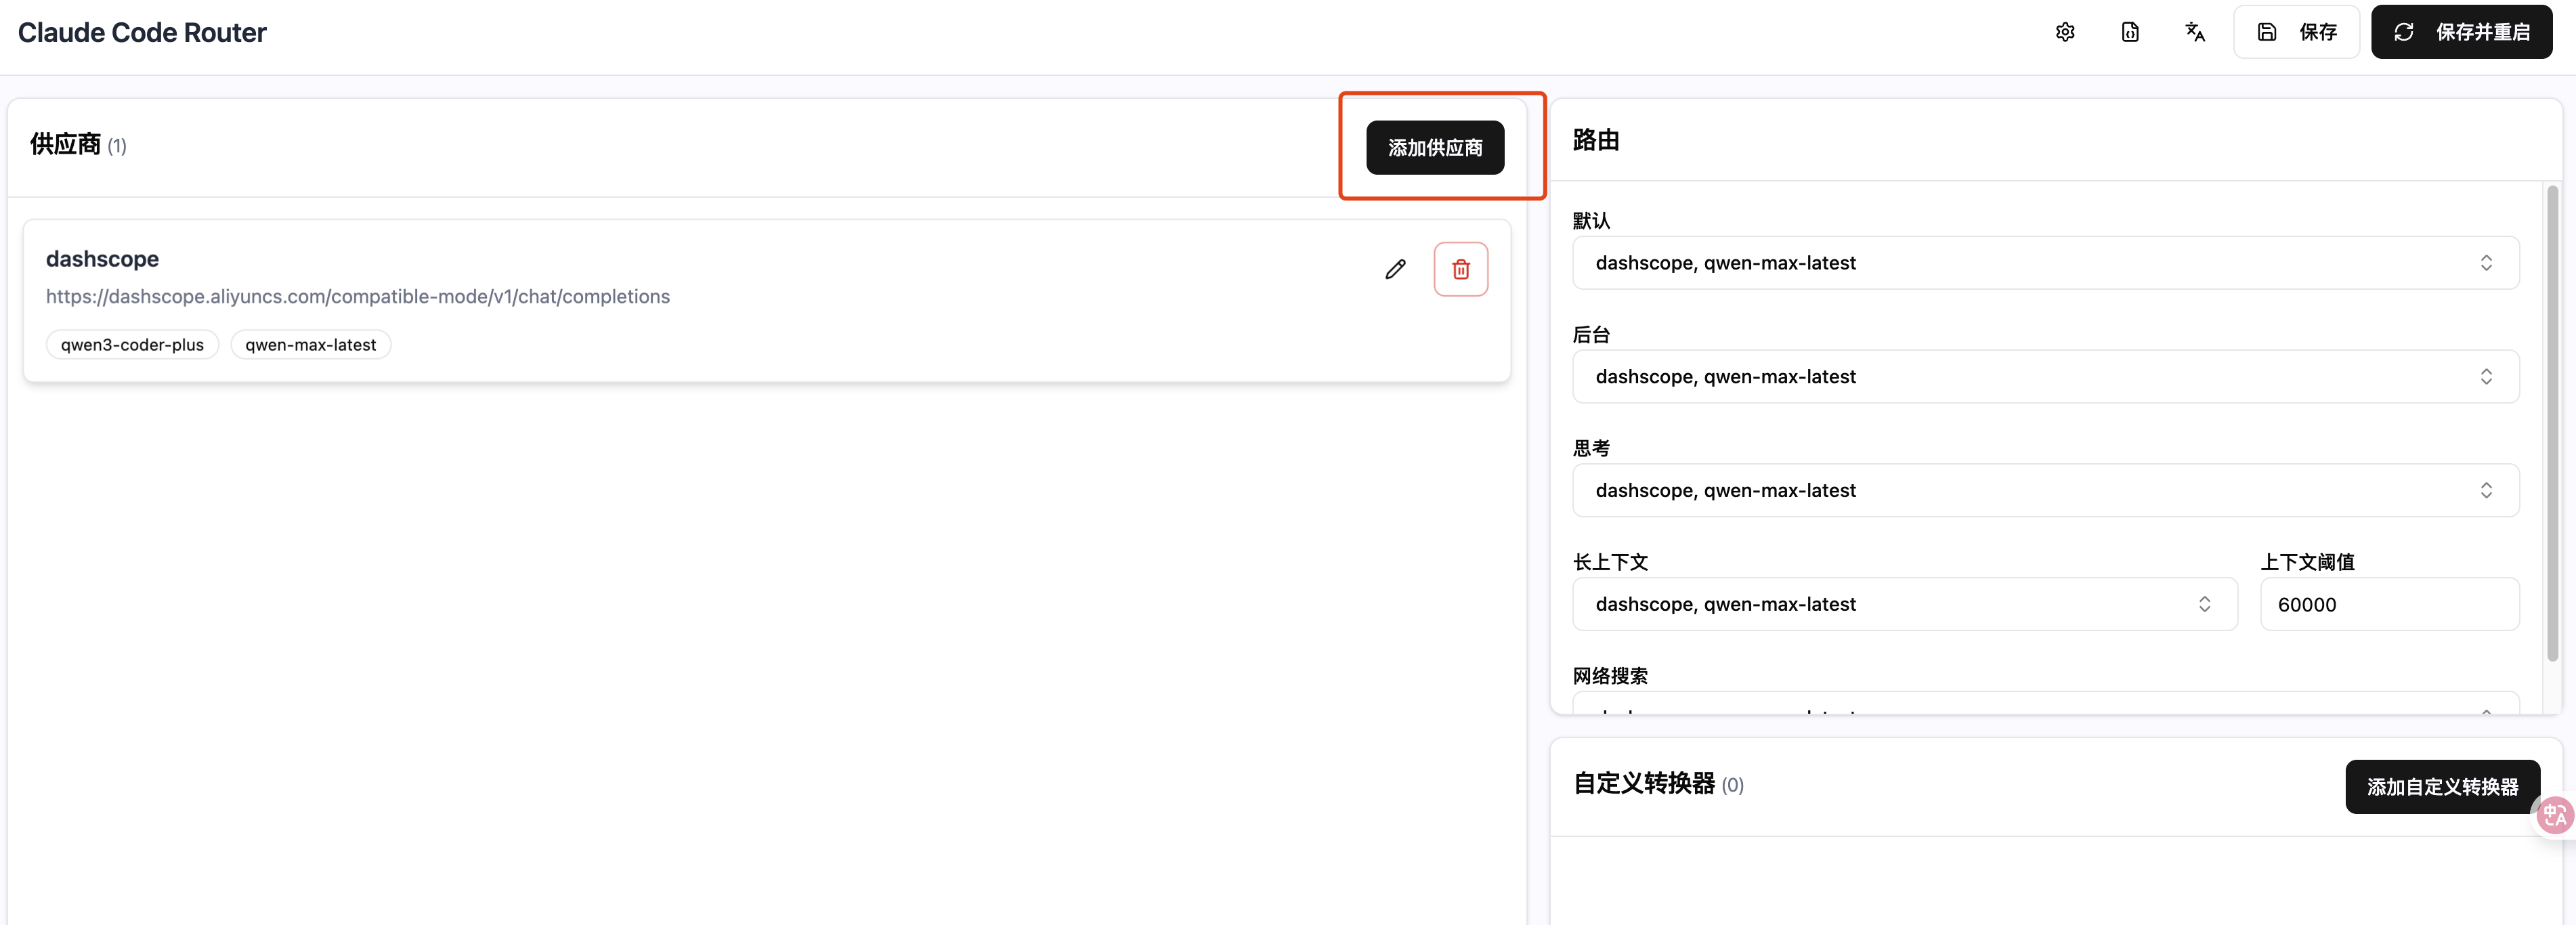Open the default (默认) model dropdown

click(x=2044, y=263)
